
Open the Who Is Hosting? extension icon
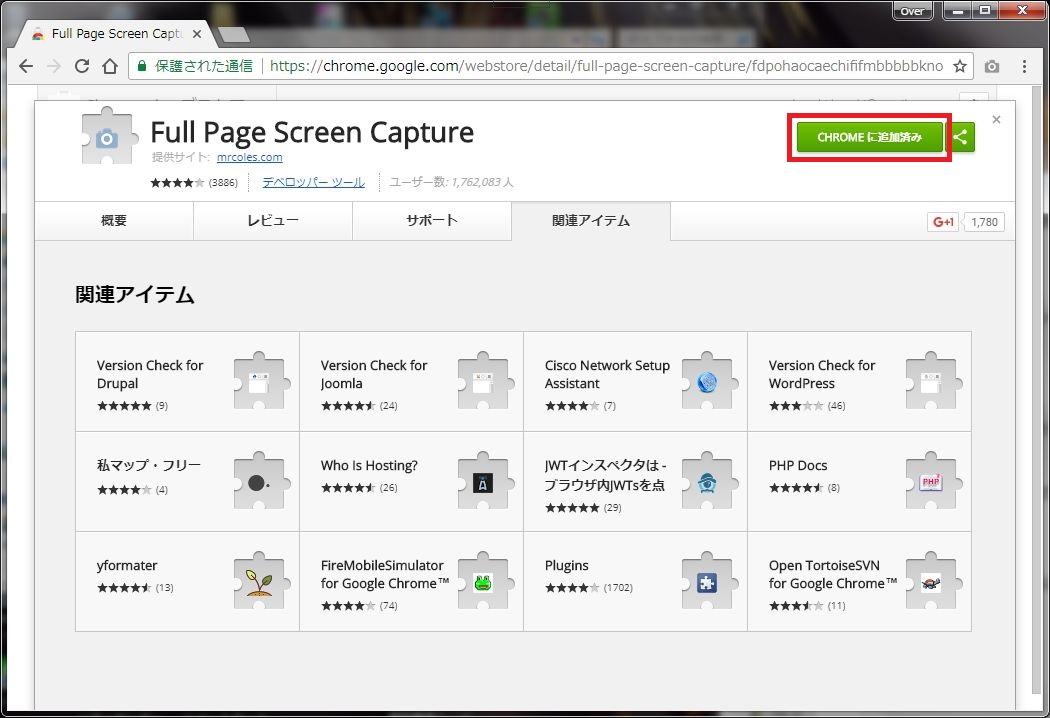coord(485,480)
